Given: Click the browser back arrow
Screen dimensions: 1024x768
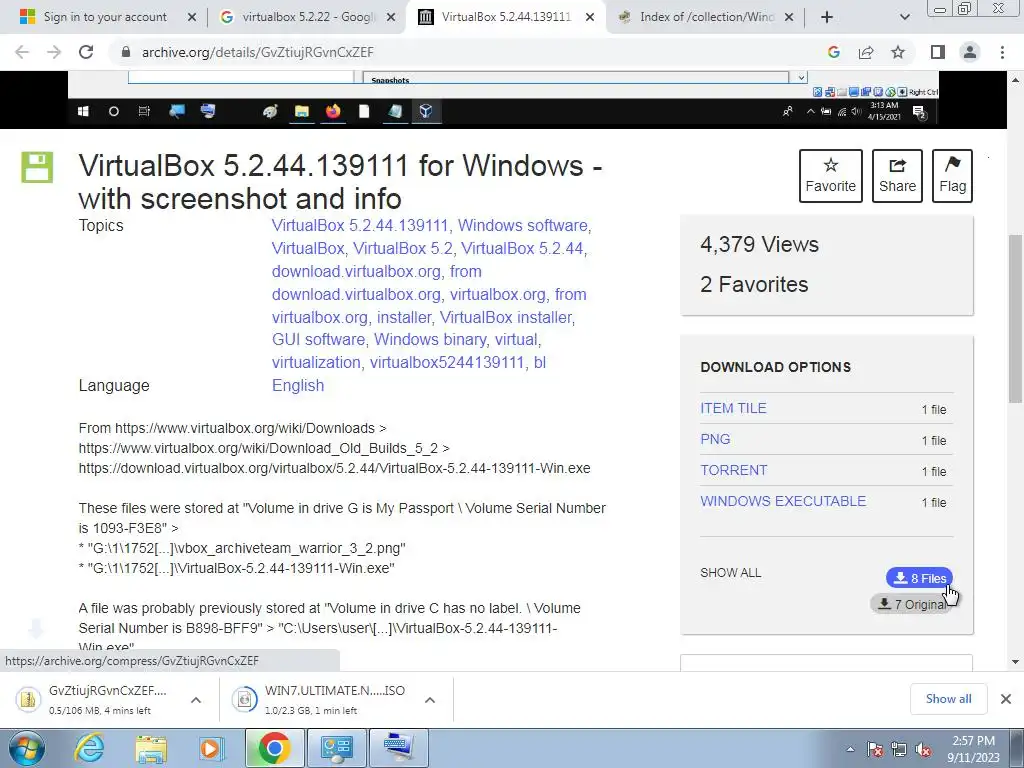Looking at the screenshot, I should 22,52.
